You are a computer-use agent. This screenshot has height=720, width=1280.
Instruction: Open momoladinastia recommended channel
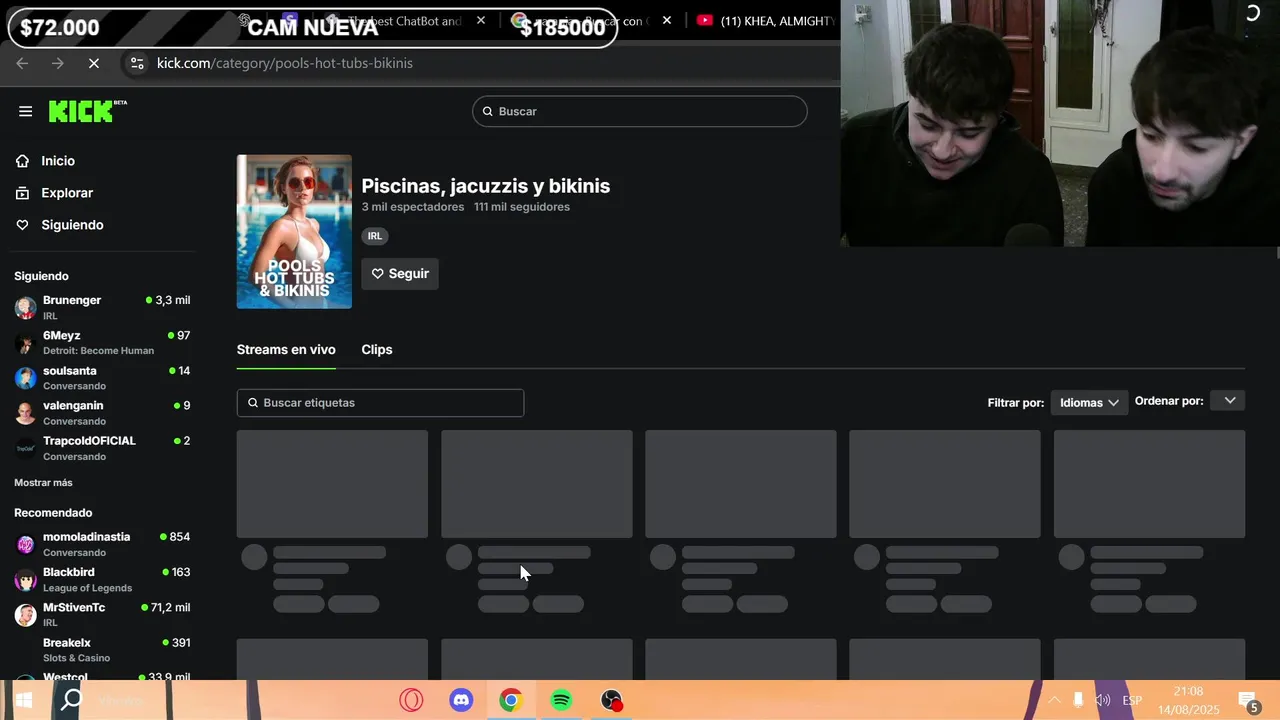[x=102, y=544]
